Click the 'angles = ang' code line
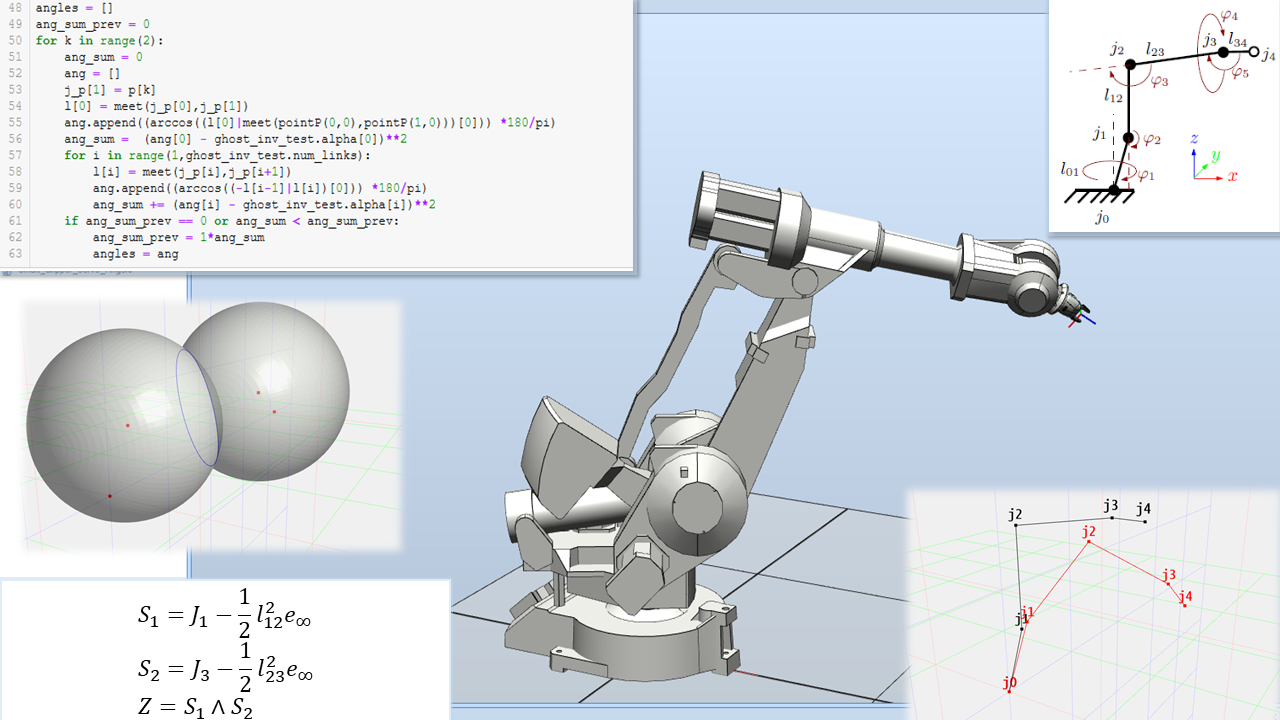1280x720 pixels. click(136, 254)
